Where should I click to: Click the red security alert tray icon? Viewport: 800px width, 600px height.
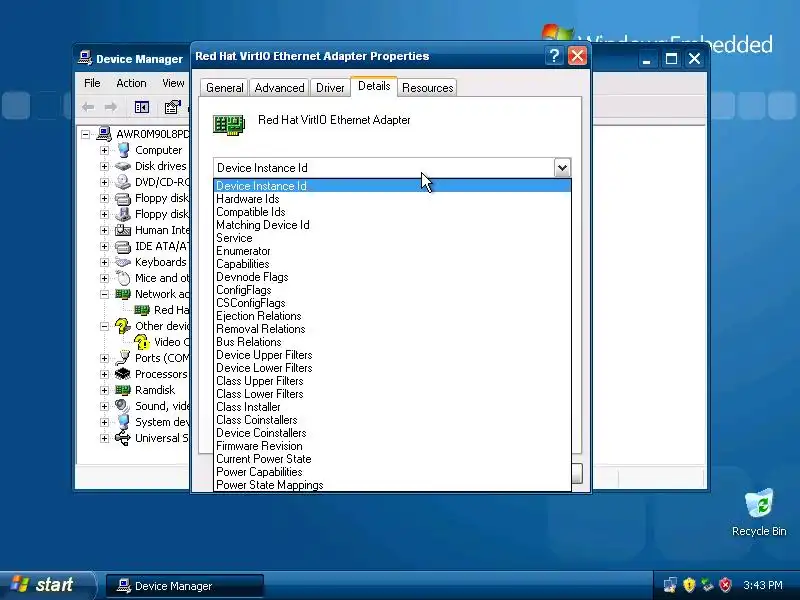726,585
